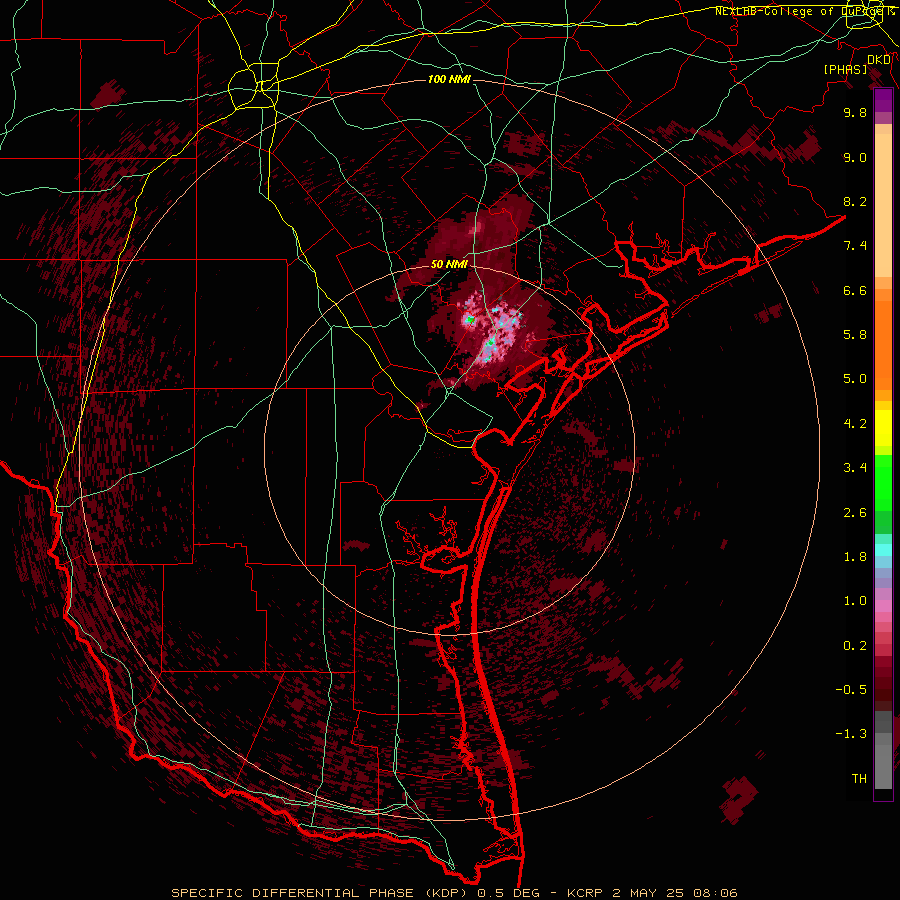Click the -0.5 scale label

pyautogui.click(x=851, y=690)
